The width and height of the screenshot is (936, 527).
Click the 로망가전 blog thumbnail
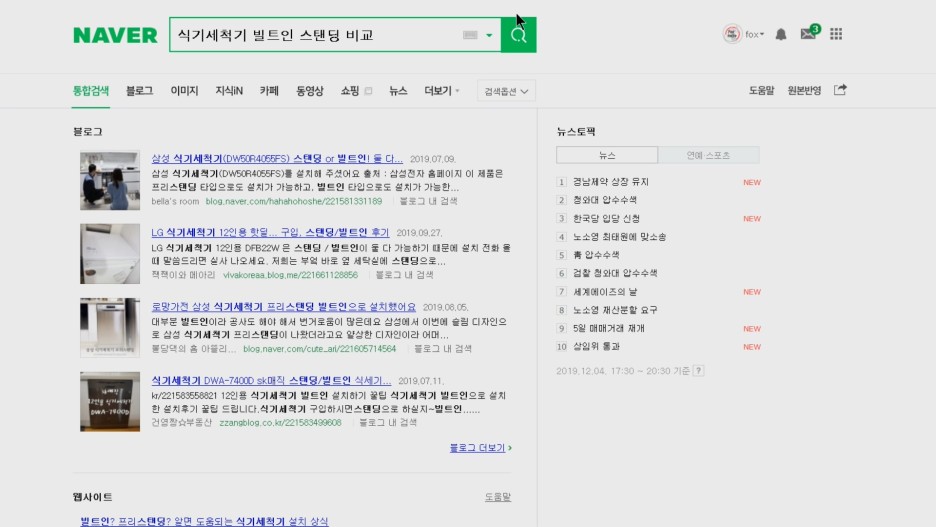tap(110, 328)
